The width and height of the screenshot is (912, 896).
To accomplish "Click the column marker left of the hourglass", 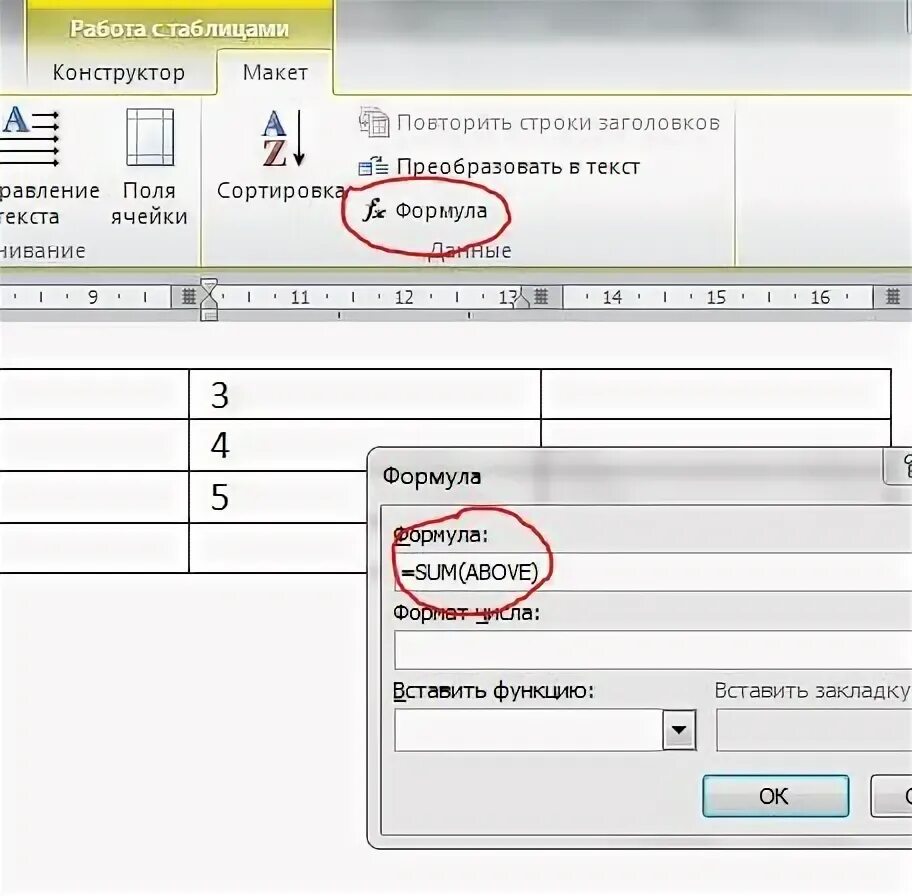I will (188, 297).
